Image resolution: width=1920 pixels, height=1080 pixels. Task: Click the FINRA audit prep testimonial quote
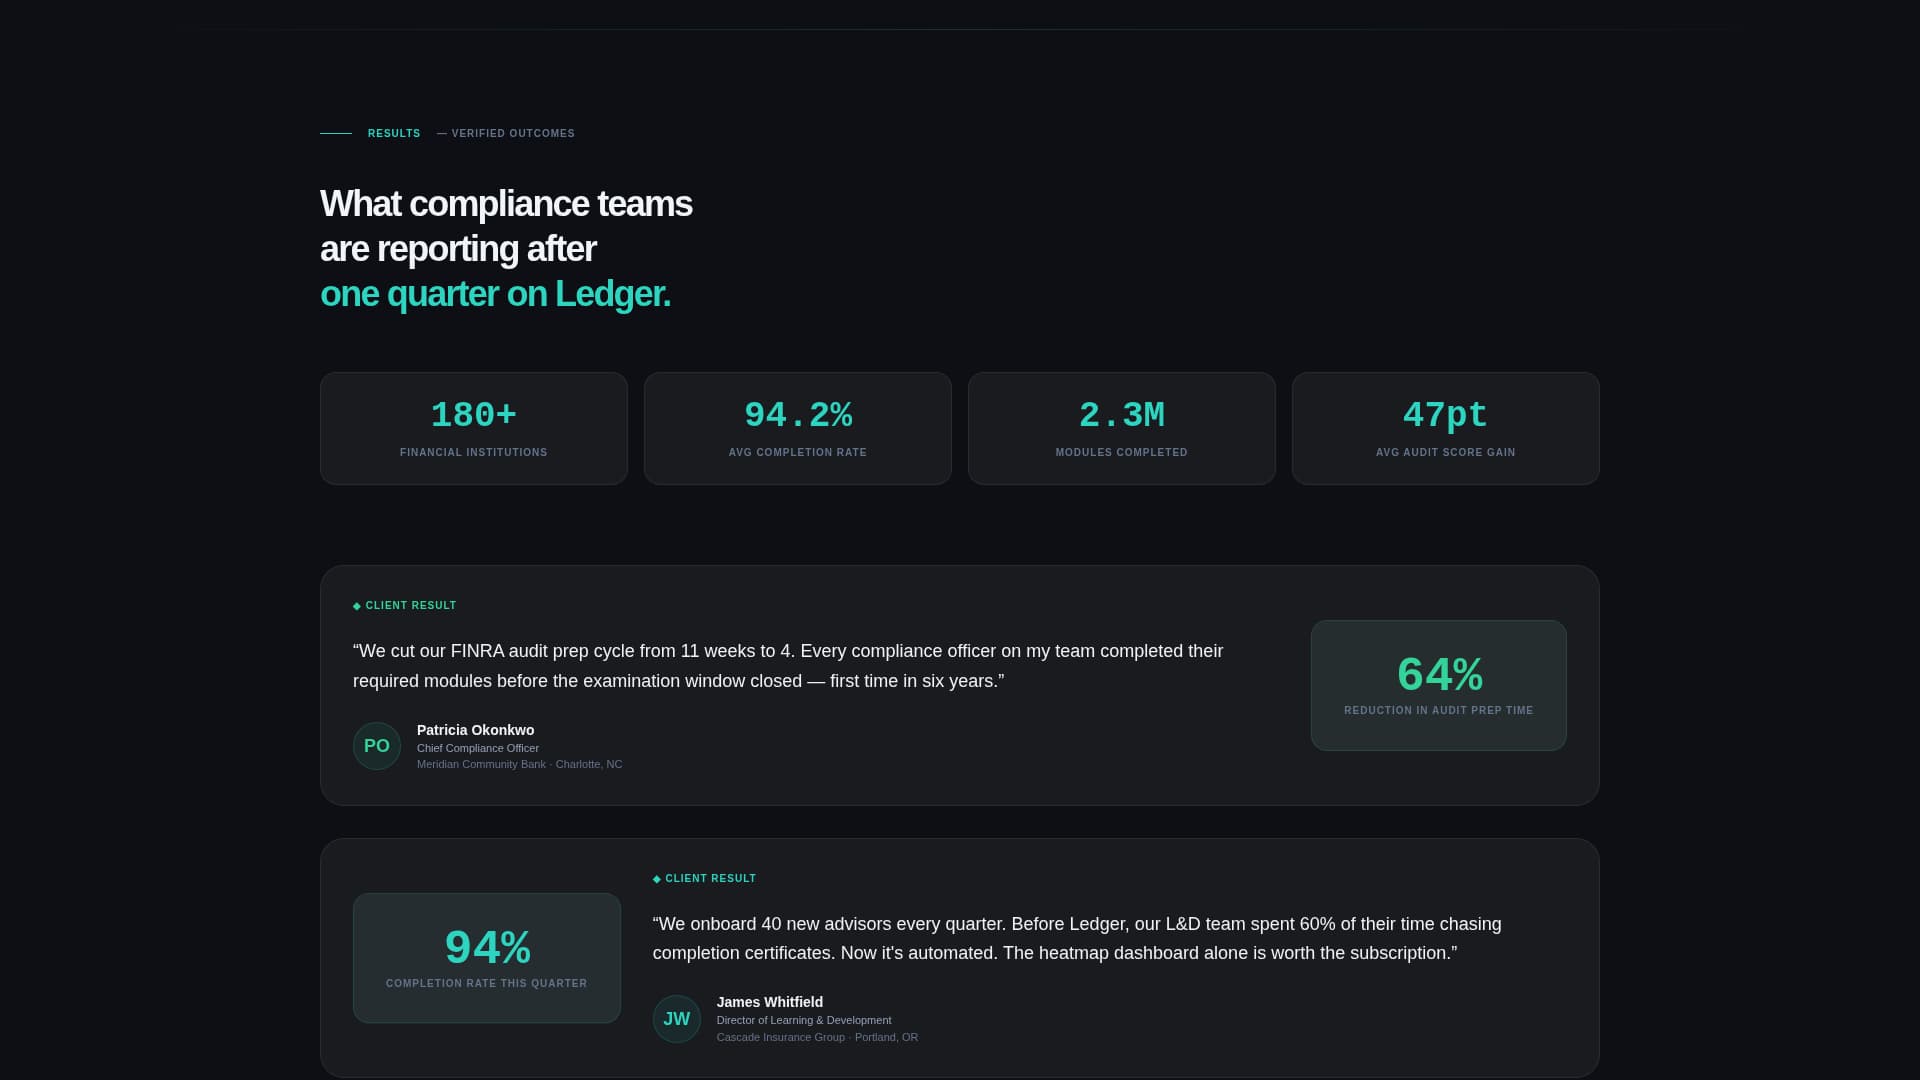(x=788, y=666)
